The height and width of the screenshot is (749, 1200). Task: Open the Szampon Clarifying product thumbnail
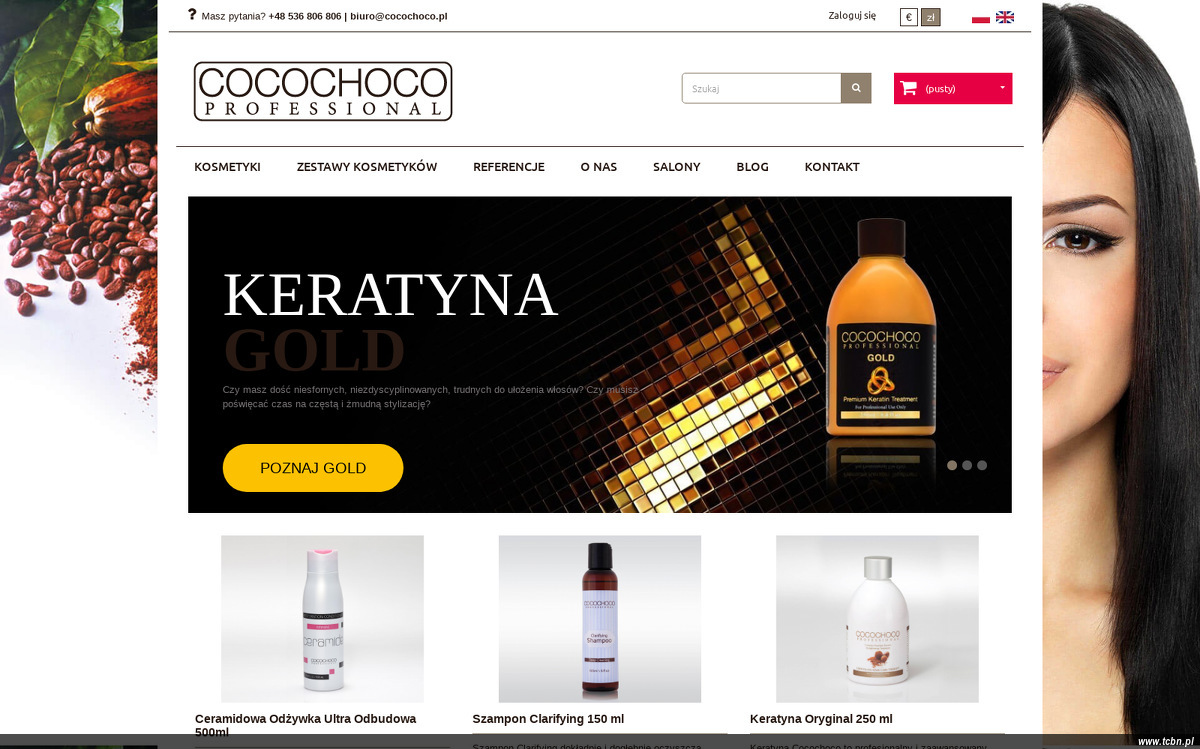point(600,619)
